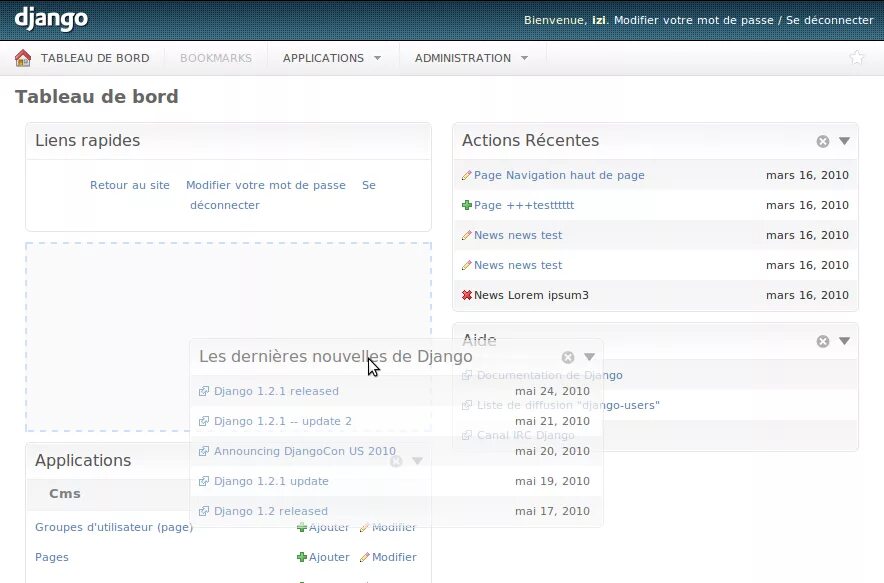Click the Tableau de bord page heading
This screenshot has width=884, height=583.
click(96, 96)
